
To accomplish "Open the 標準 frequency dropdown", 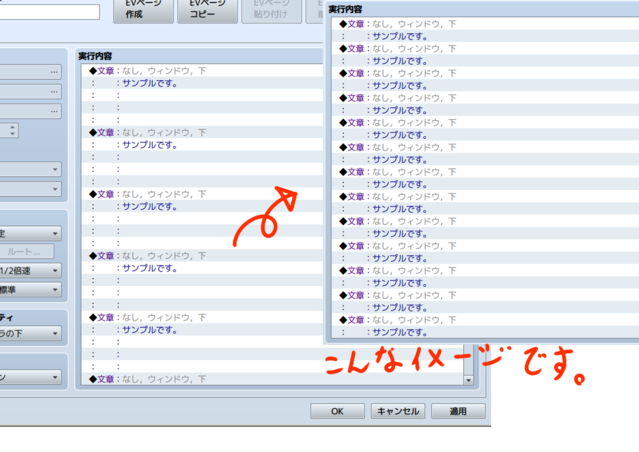I will pos(31,290).
